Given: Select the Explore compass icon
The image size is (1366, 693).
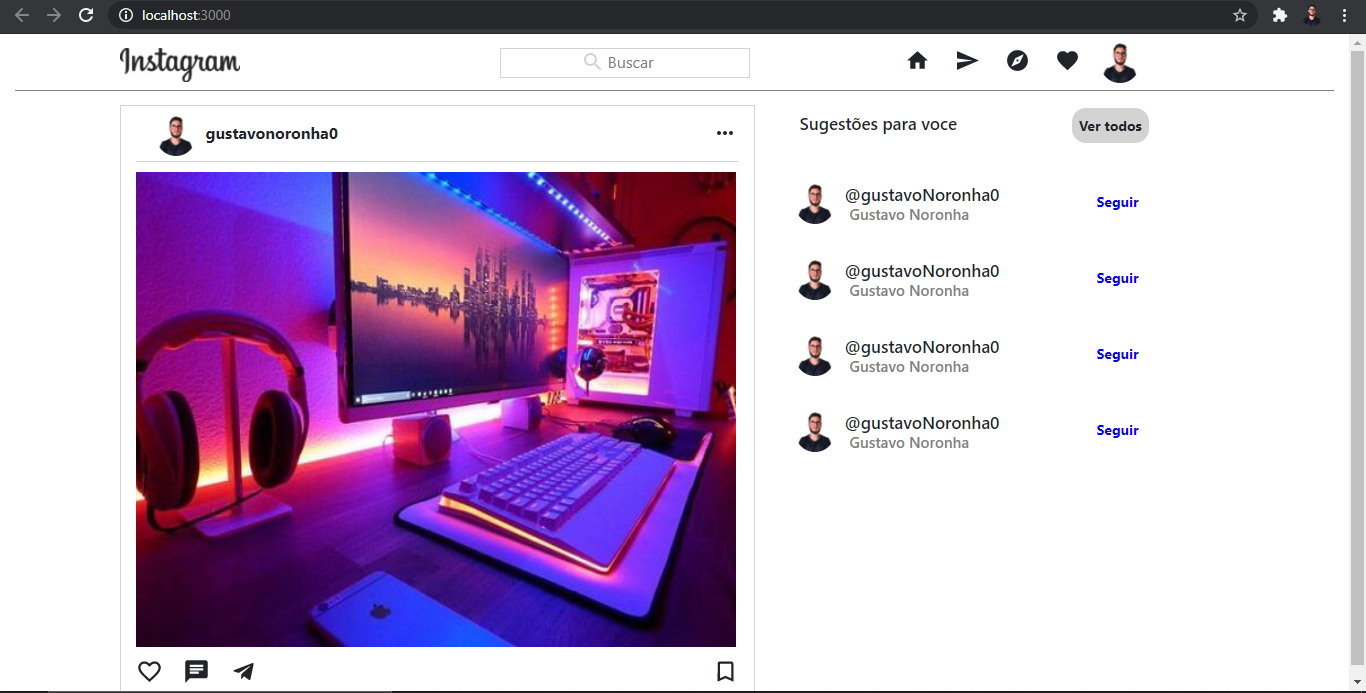Looking at the screenshot, I should coord(1017,60).
